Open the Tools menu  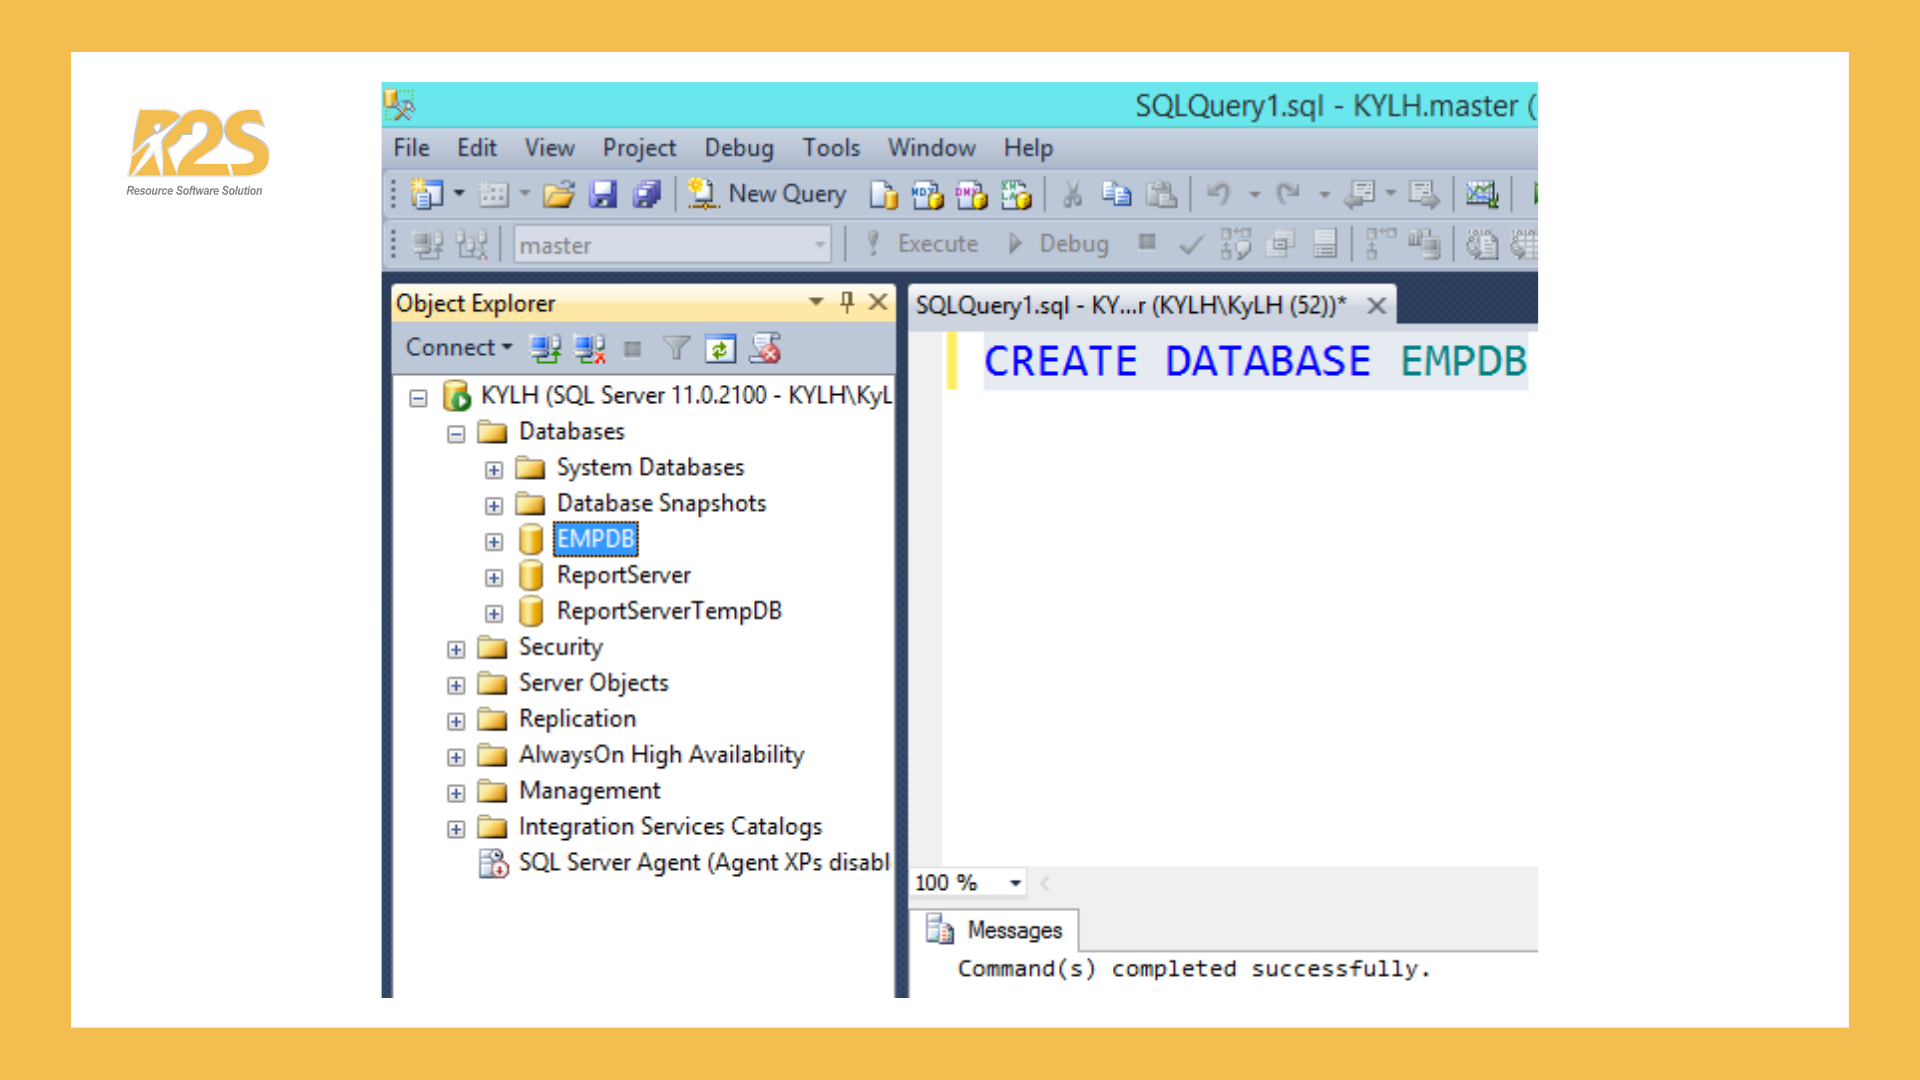[x=830, y=147]
